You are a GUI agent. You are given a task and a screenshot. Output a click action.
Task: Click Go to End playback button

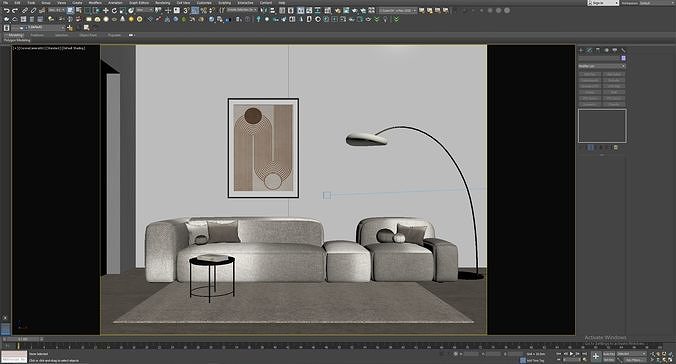point(585,354)
